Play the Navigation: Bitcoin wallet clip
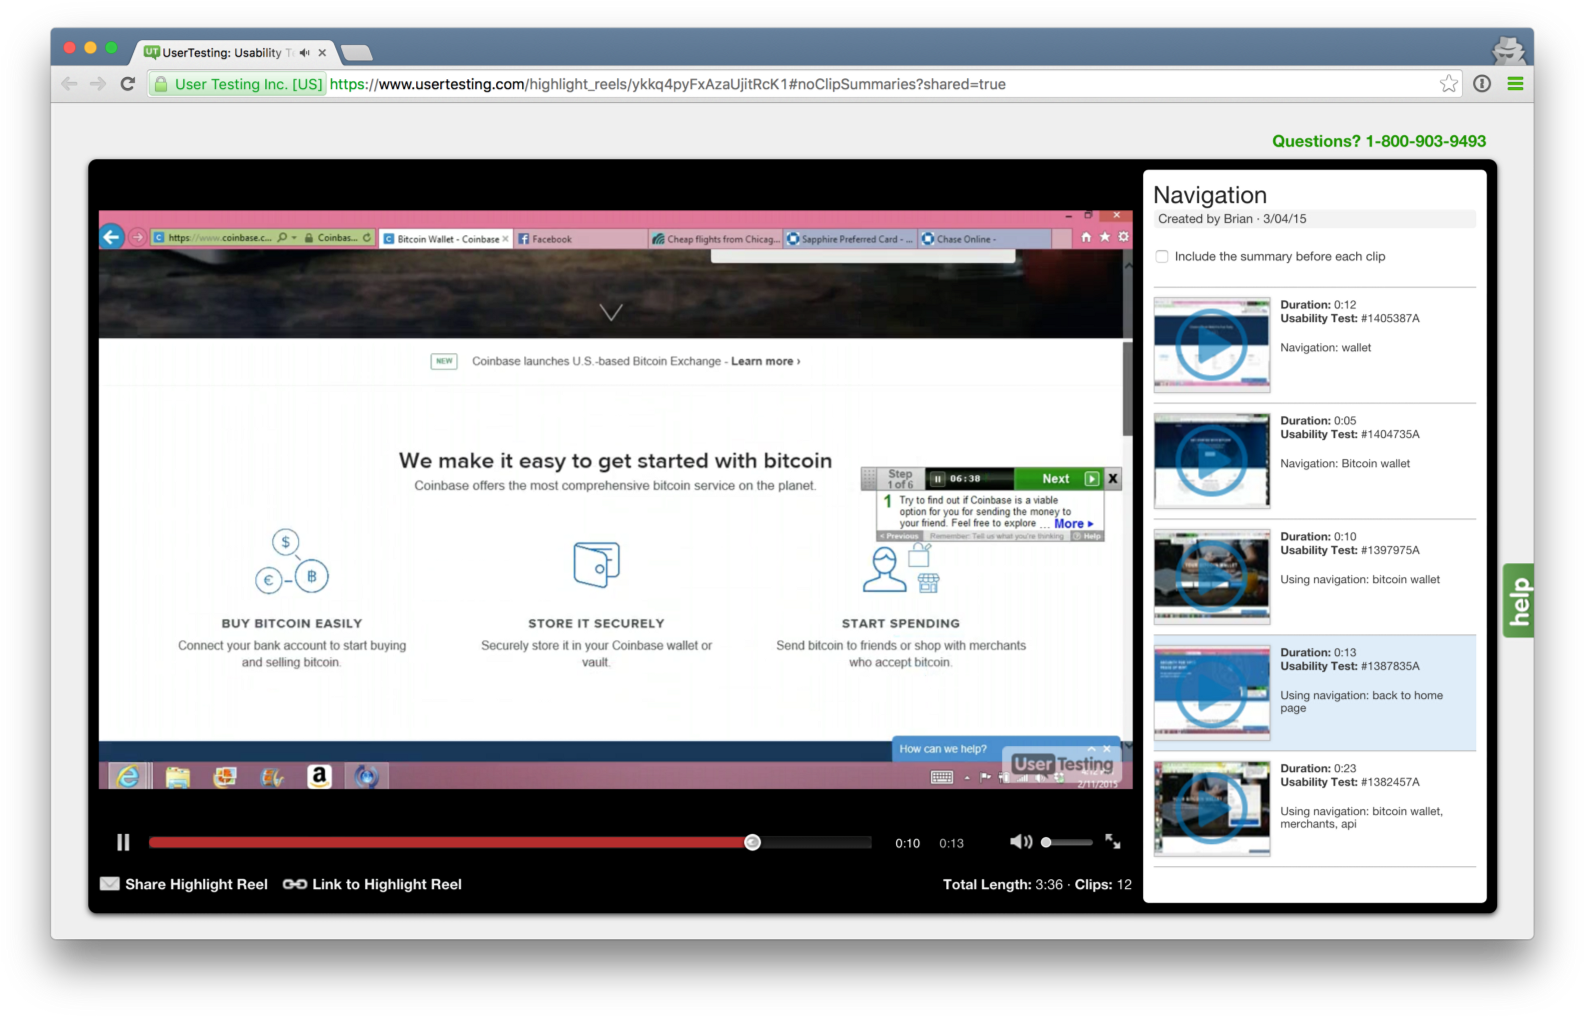The image size is (1584, 1016). [x=1211, y=461]
